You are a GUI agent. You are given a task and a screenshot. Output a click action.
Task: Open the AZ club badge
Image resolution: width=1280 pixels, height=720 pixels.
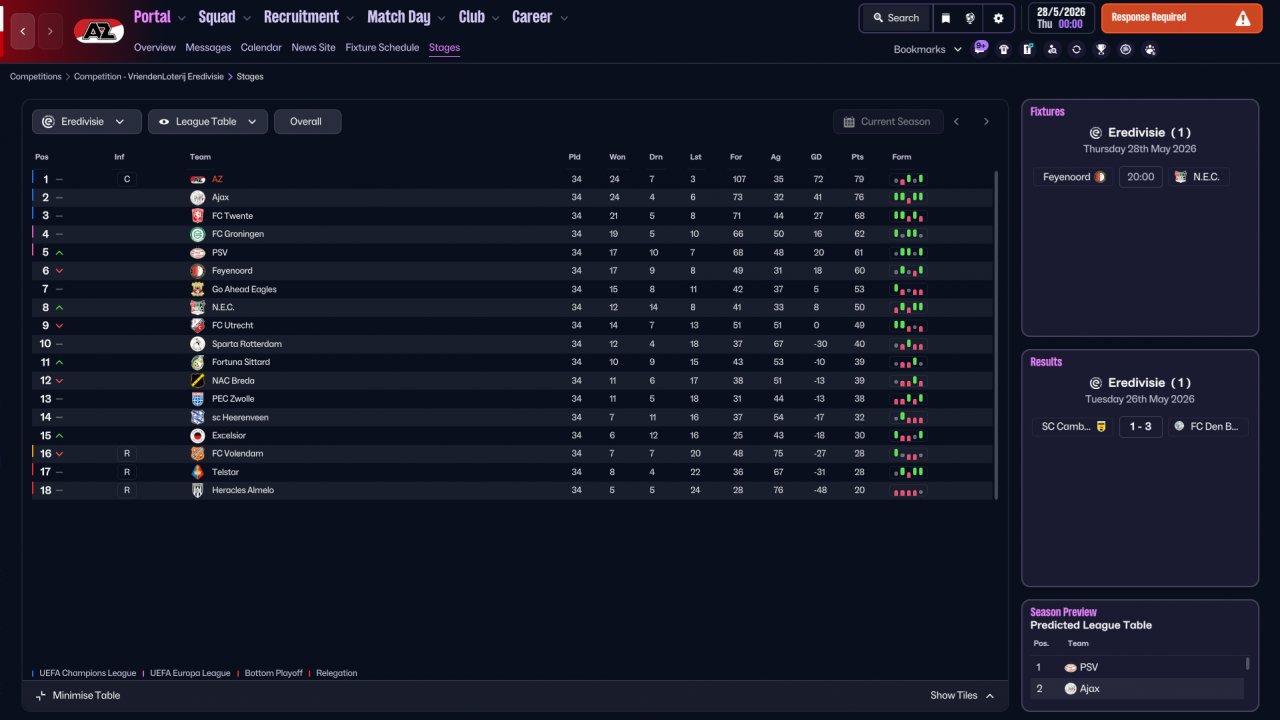pyautogui.click(x=99, y=31)
